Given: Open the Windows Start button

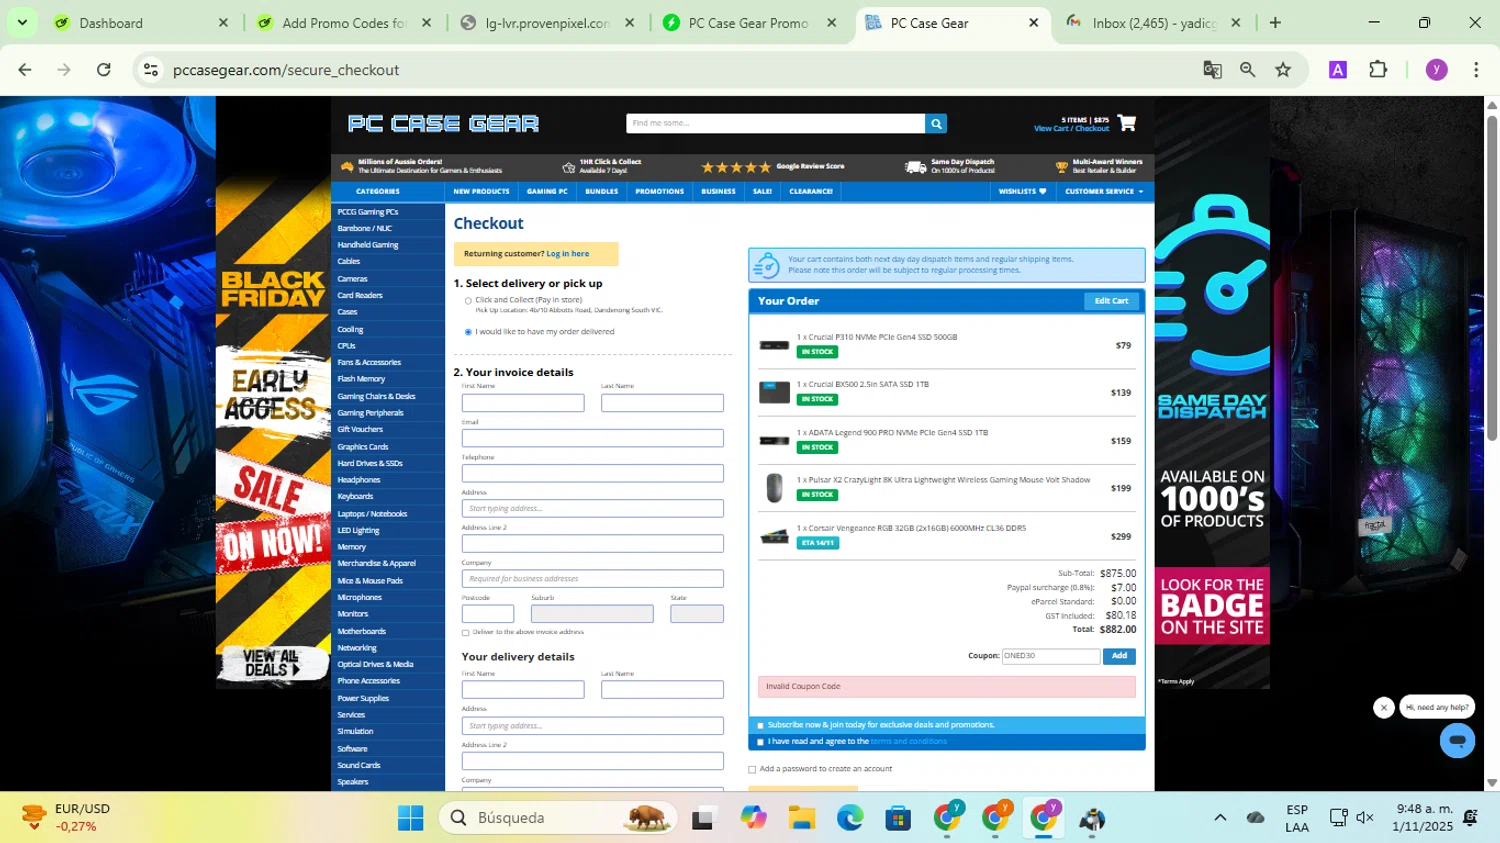Looking at the screenshot, I should 410,818.
